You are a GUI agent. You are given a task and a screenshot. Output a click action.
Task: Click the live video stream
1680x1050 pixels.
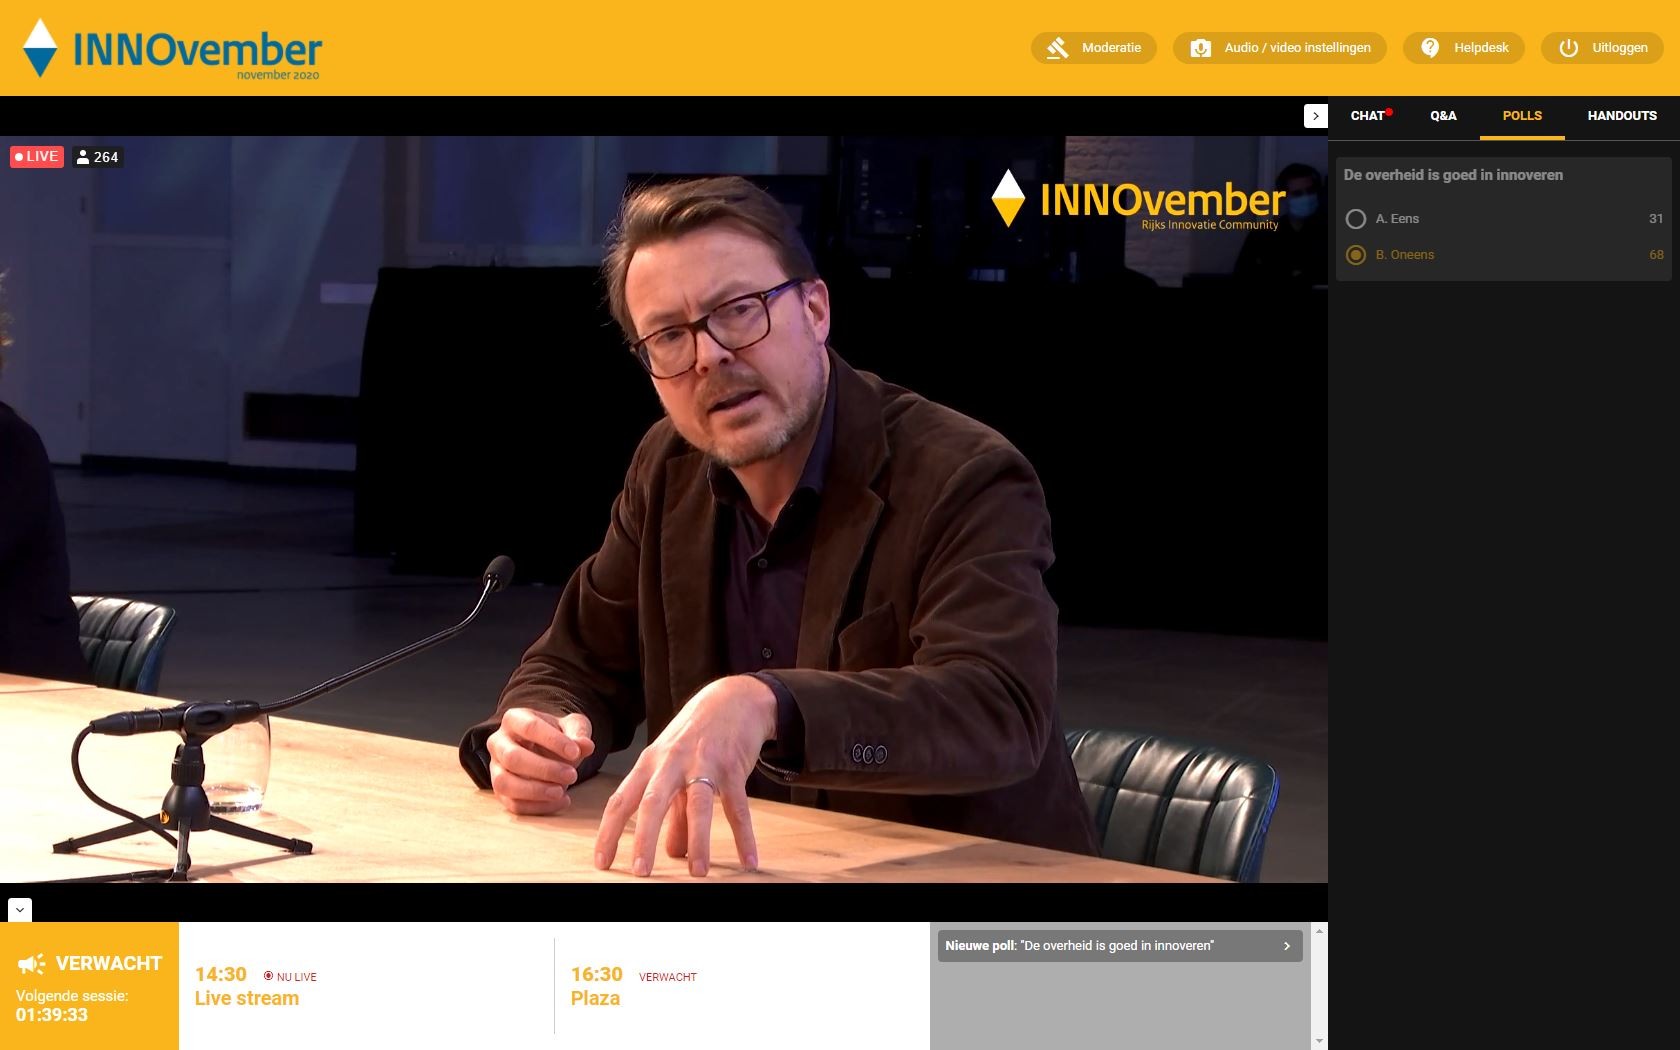(x=664, y=509)
